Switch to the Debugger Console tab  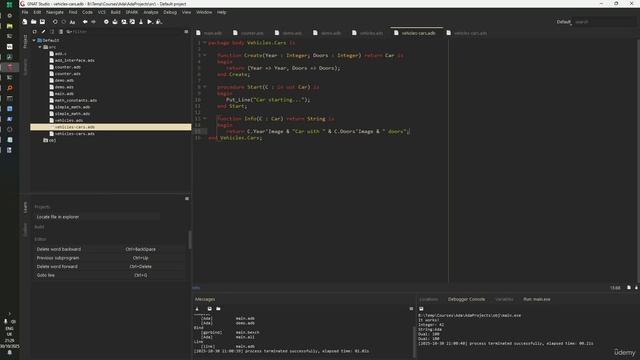466,299
